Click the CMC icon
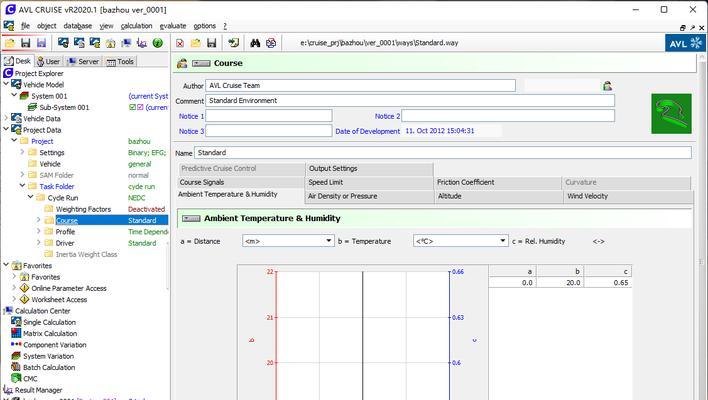Image resolution: width=708 pixels, height=400 pixels. coord(16,378)
